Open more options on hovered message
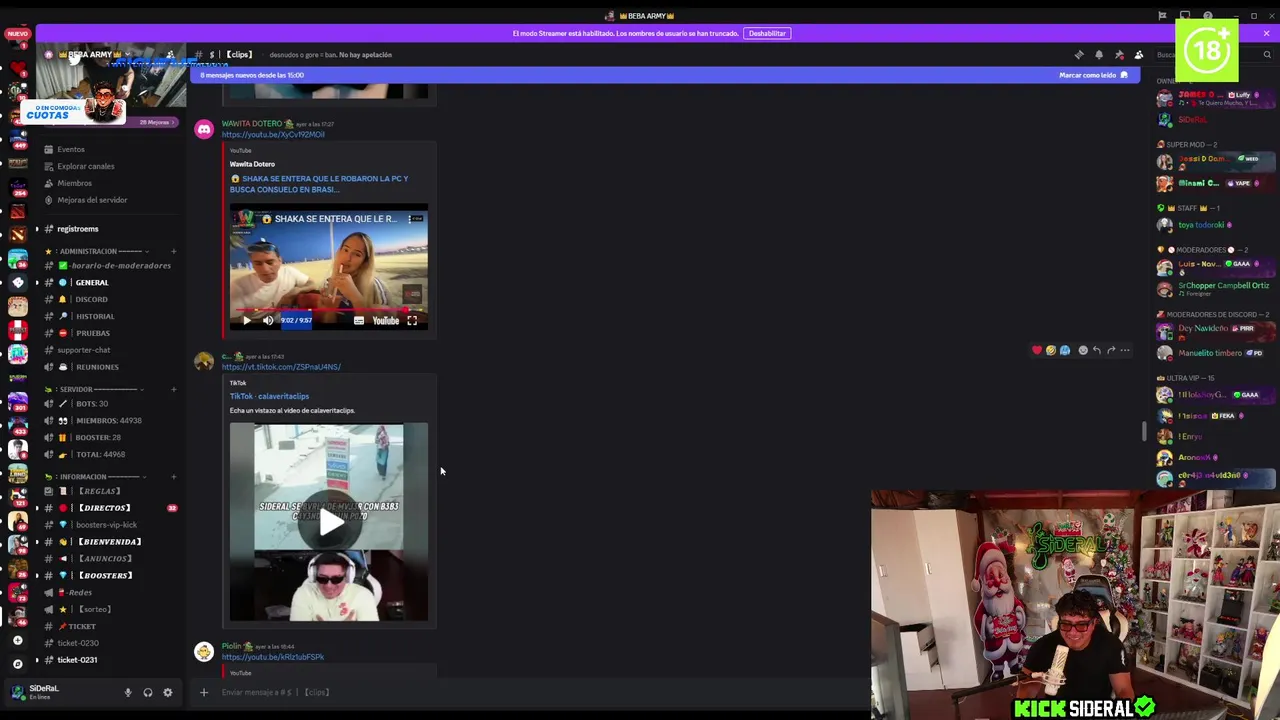The height and width of the screenshot is (720, 1280). pos(1125,350)
